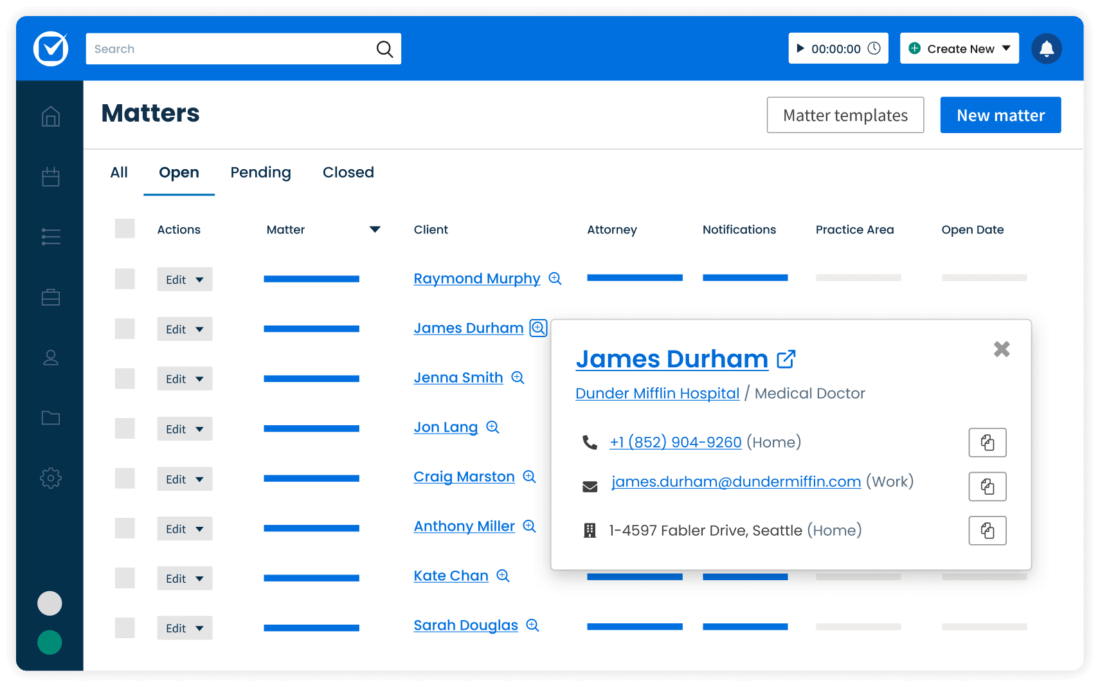Open the settings gear icon in the sidebar

point(50,478)
